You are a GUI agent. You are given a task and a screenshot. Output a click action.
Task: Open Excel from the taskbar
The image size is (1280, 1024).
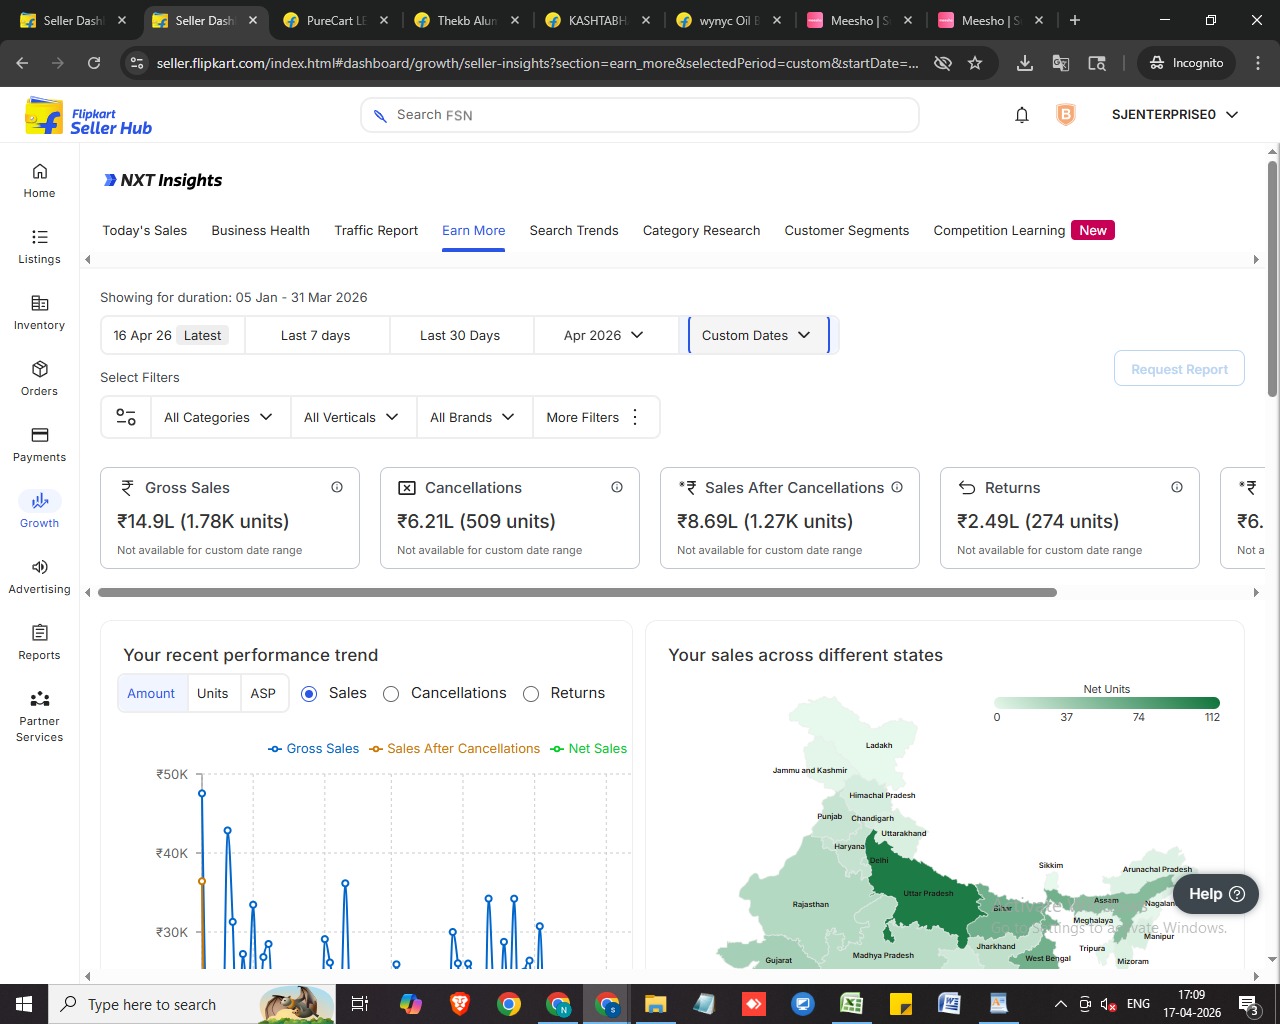851,1004
